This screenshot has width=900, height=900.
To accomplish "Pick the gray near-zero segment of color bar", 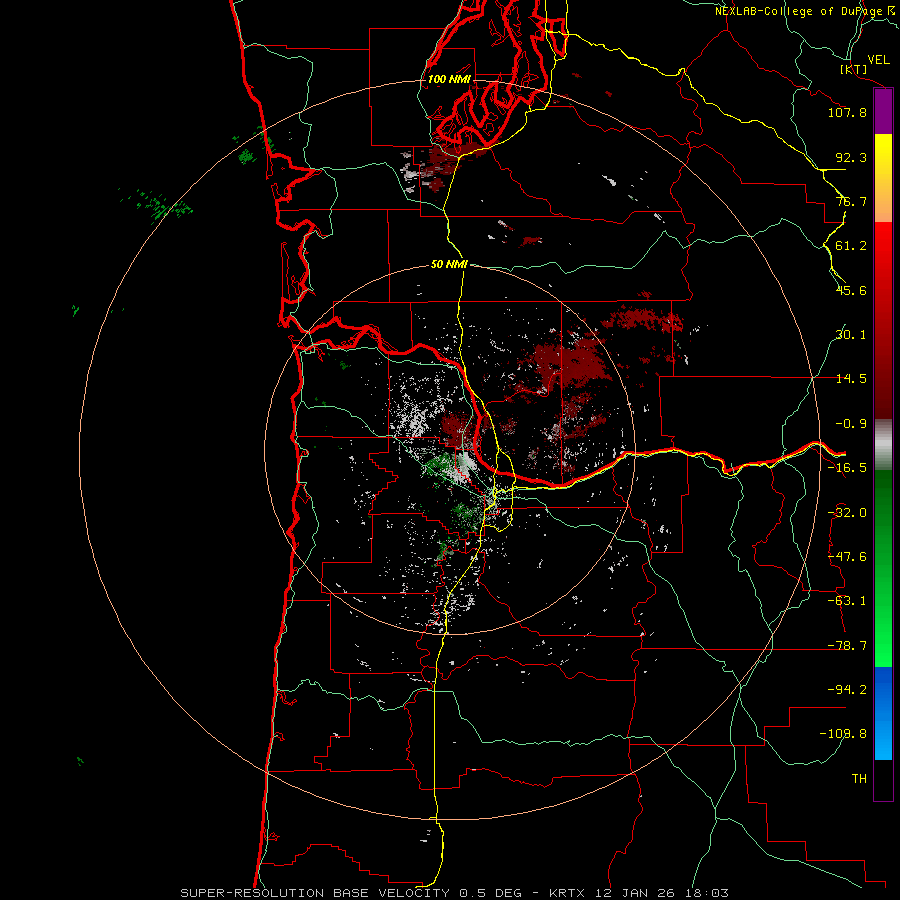I will click(883, 445).
